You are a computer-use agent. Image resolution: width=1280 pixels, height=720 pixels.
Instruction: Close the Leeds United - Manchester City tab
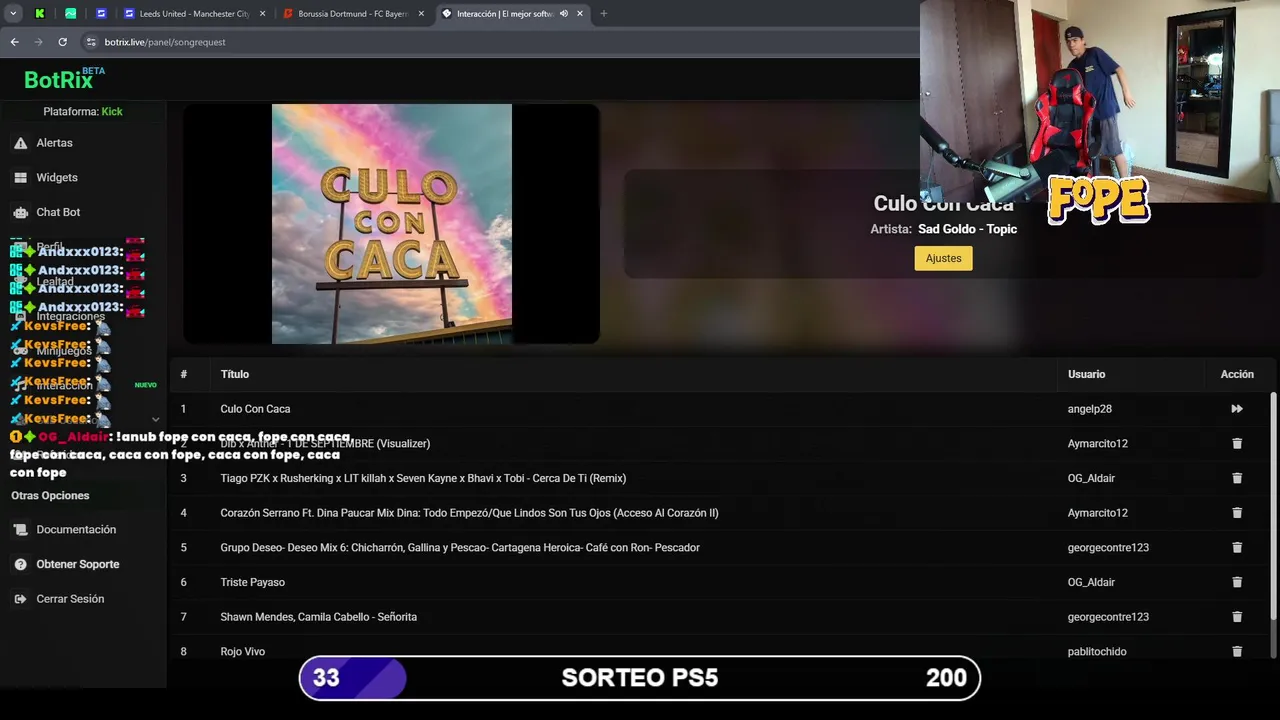(263, 14)
